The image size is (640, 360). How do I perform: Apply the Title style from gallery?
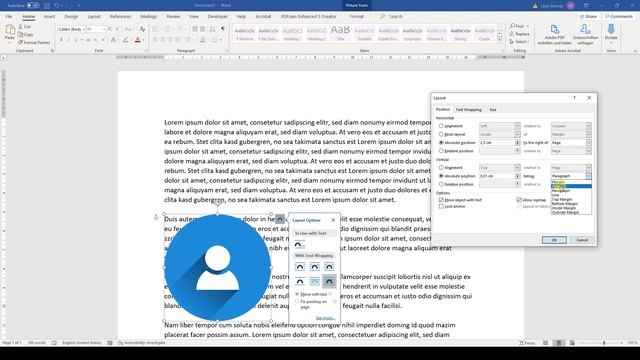[340, 33]
